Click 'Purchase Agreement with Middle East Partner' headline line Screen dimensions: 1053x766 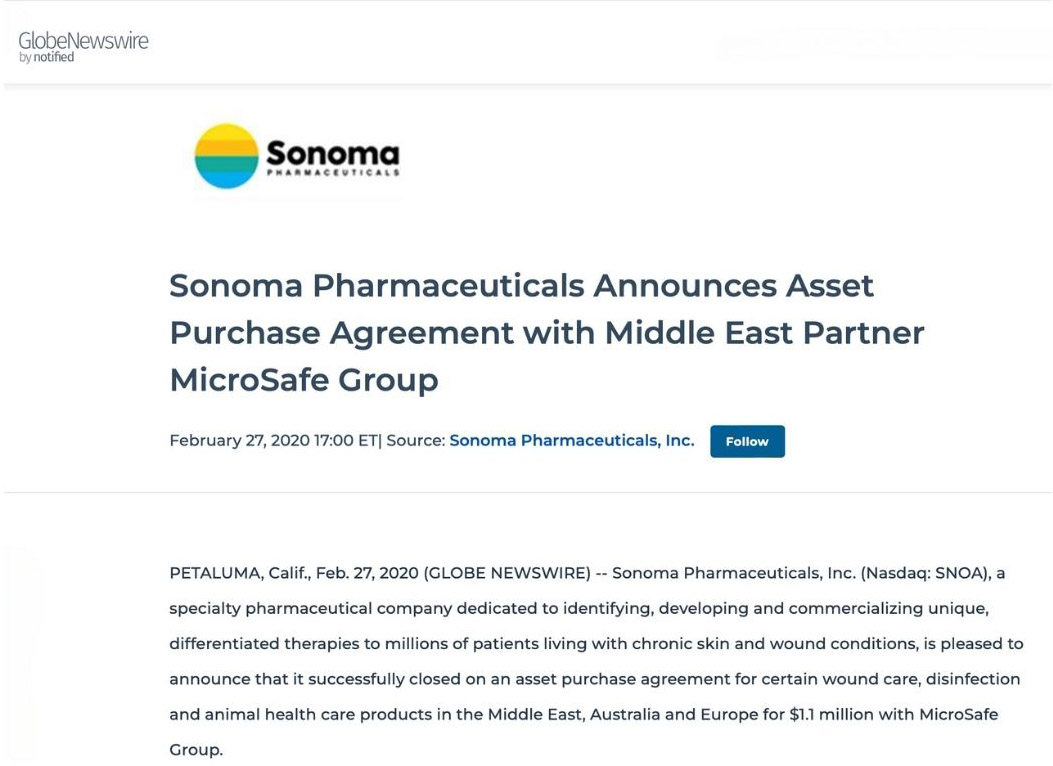click(547, 334)
